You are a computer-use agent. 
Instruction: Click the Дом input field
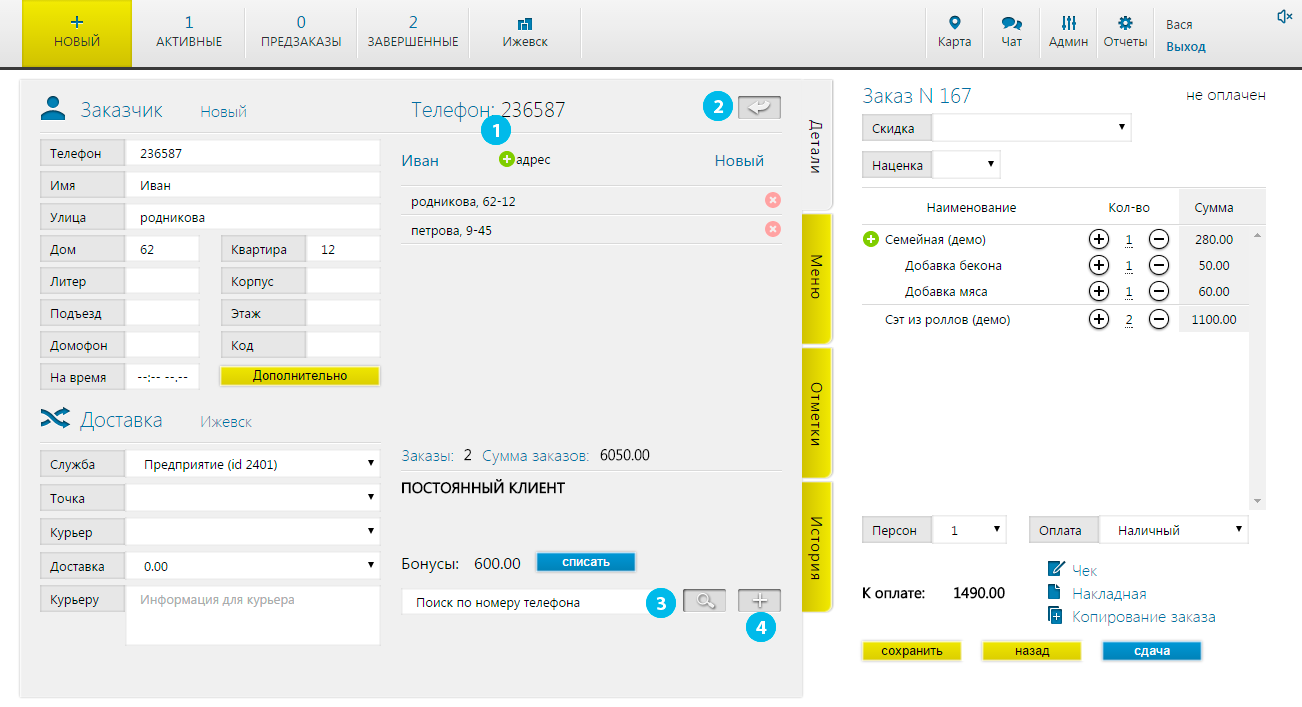coord(163,249)
